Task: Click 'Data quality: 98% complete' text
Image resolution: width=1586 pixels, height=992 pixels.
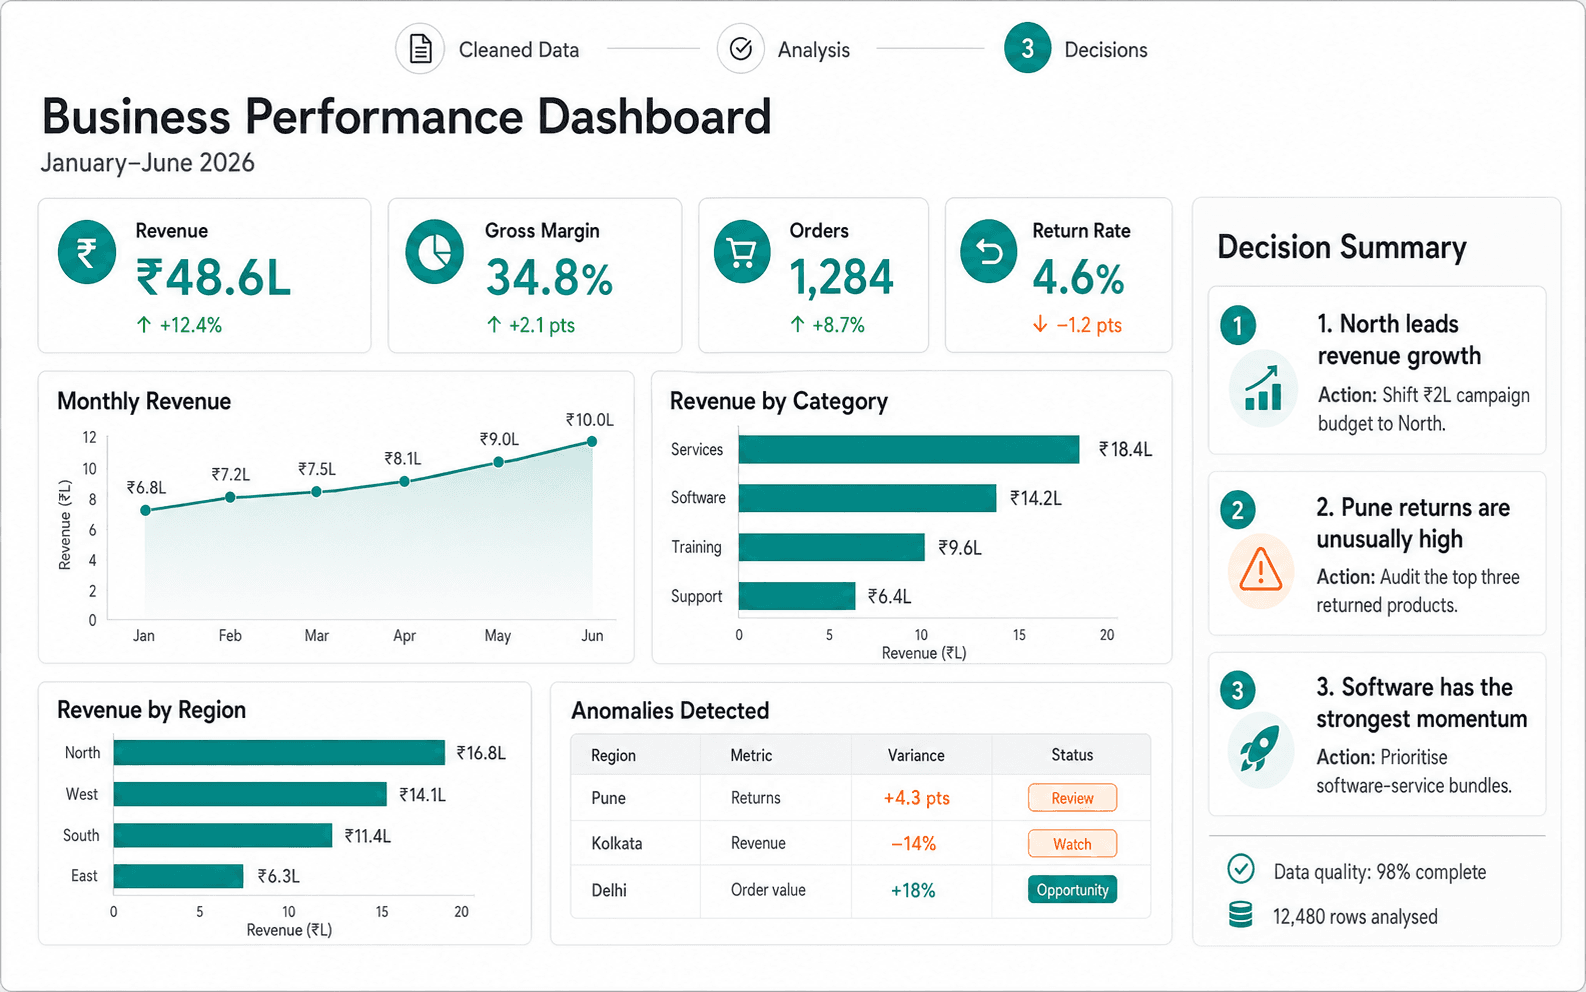Action: [x=1379, y=872]
